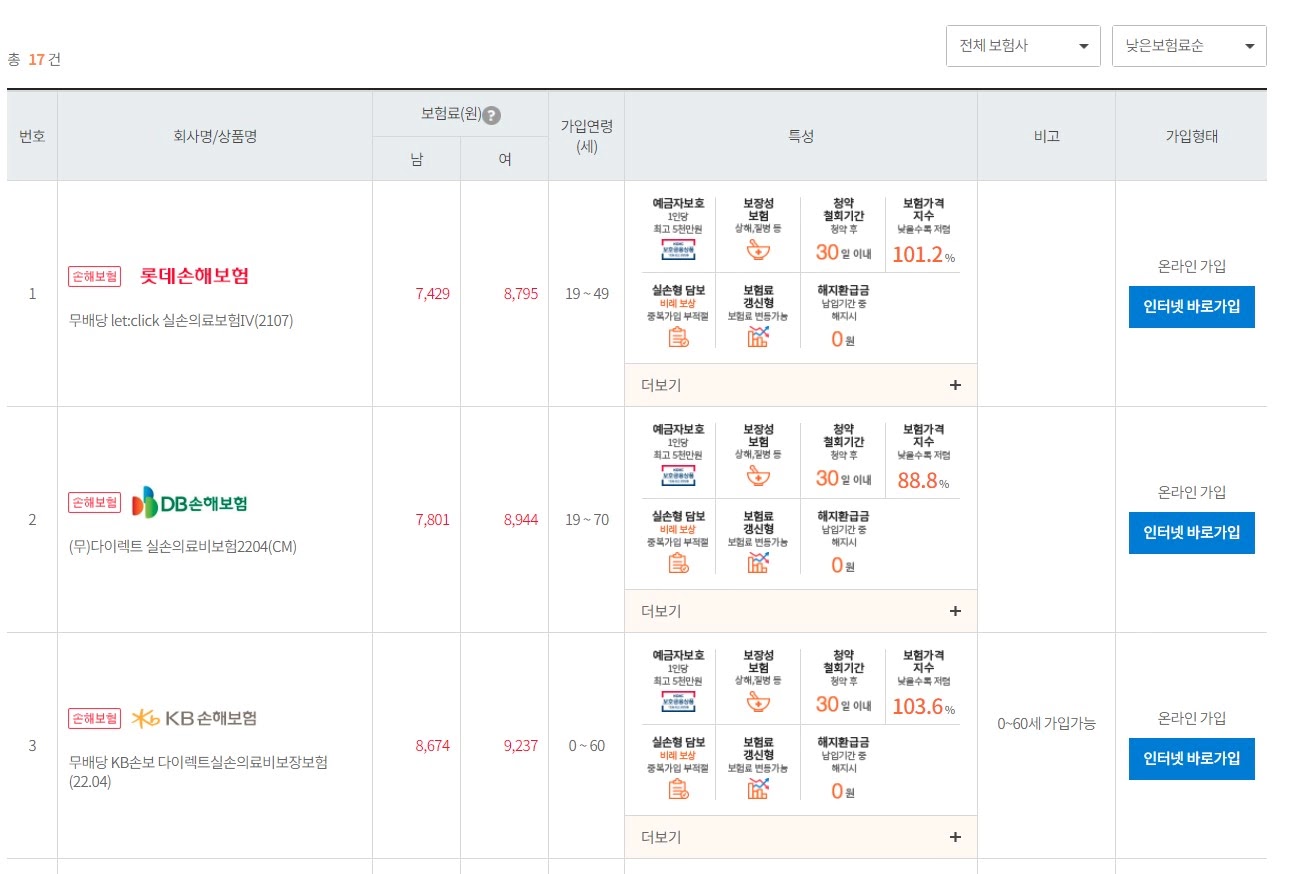The image size is (1310, 874).
Task: Expand 더보기 for the DB손해보험 row
Action: 801,611
